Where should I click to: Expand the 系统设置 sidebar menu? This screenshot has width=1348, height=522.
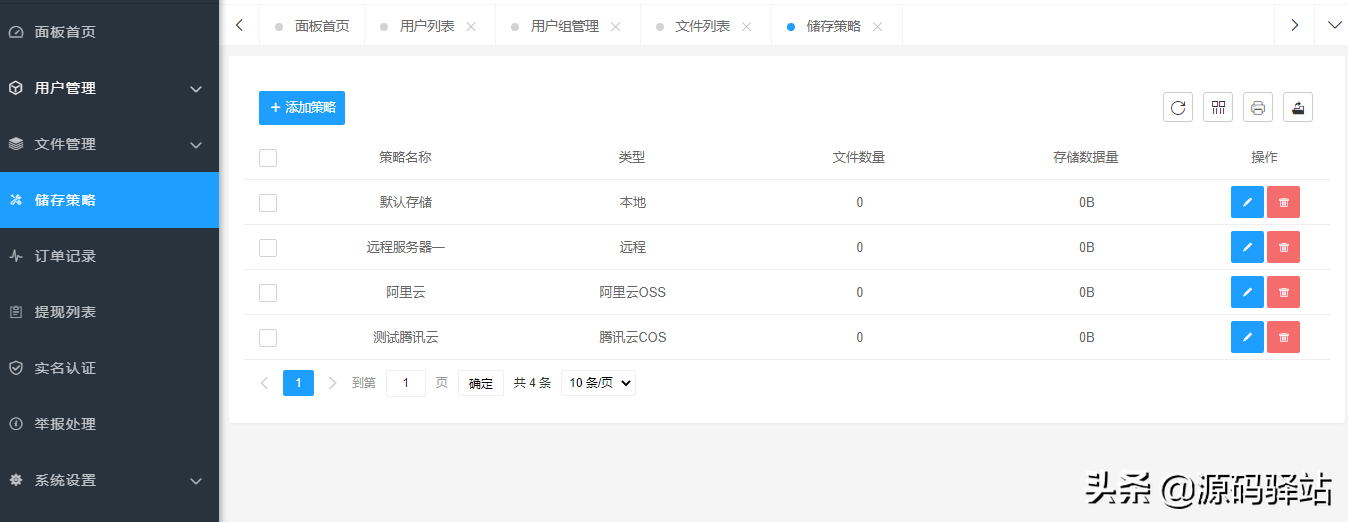[197, 481]
